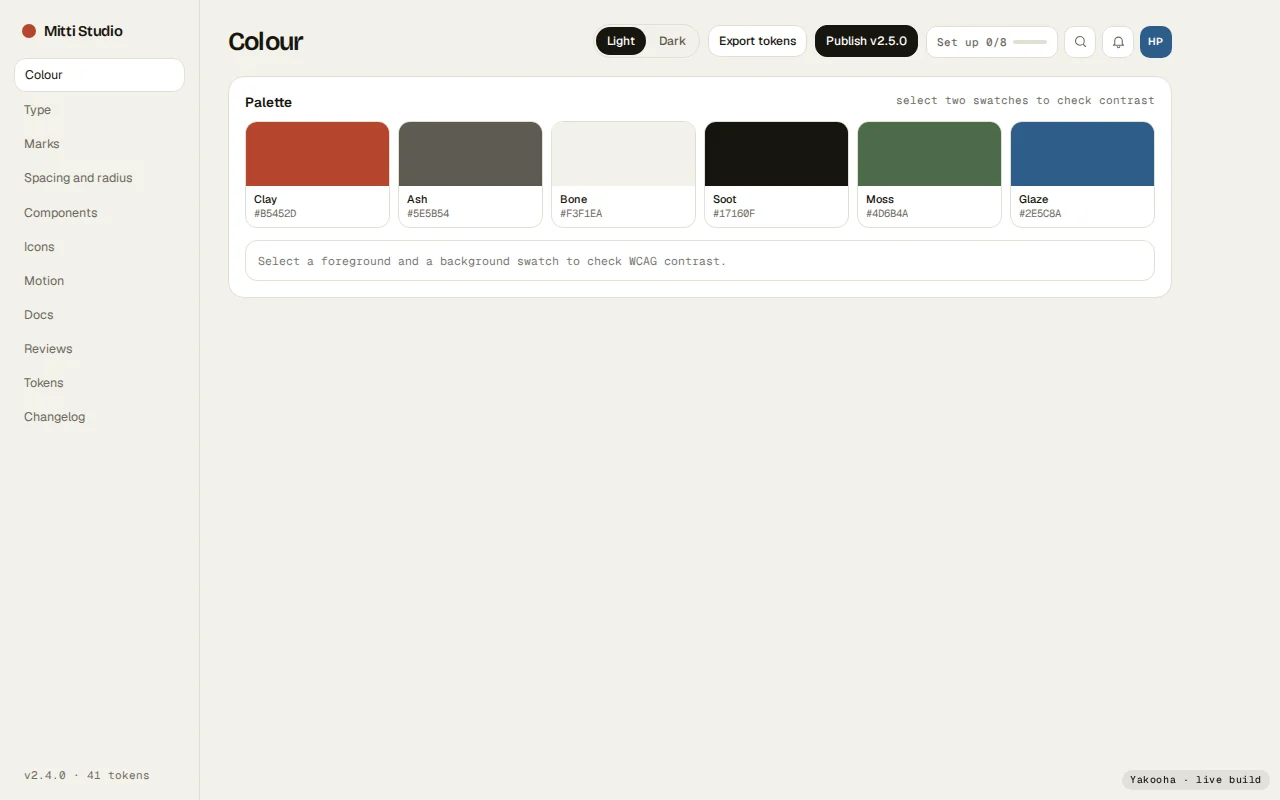Open the Docs section
This screenshot has width=1280, height=800.
coord(99,315)
